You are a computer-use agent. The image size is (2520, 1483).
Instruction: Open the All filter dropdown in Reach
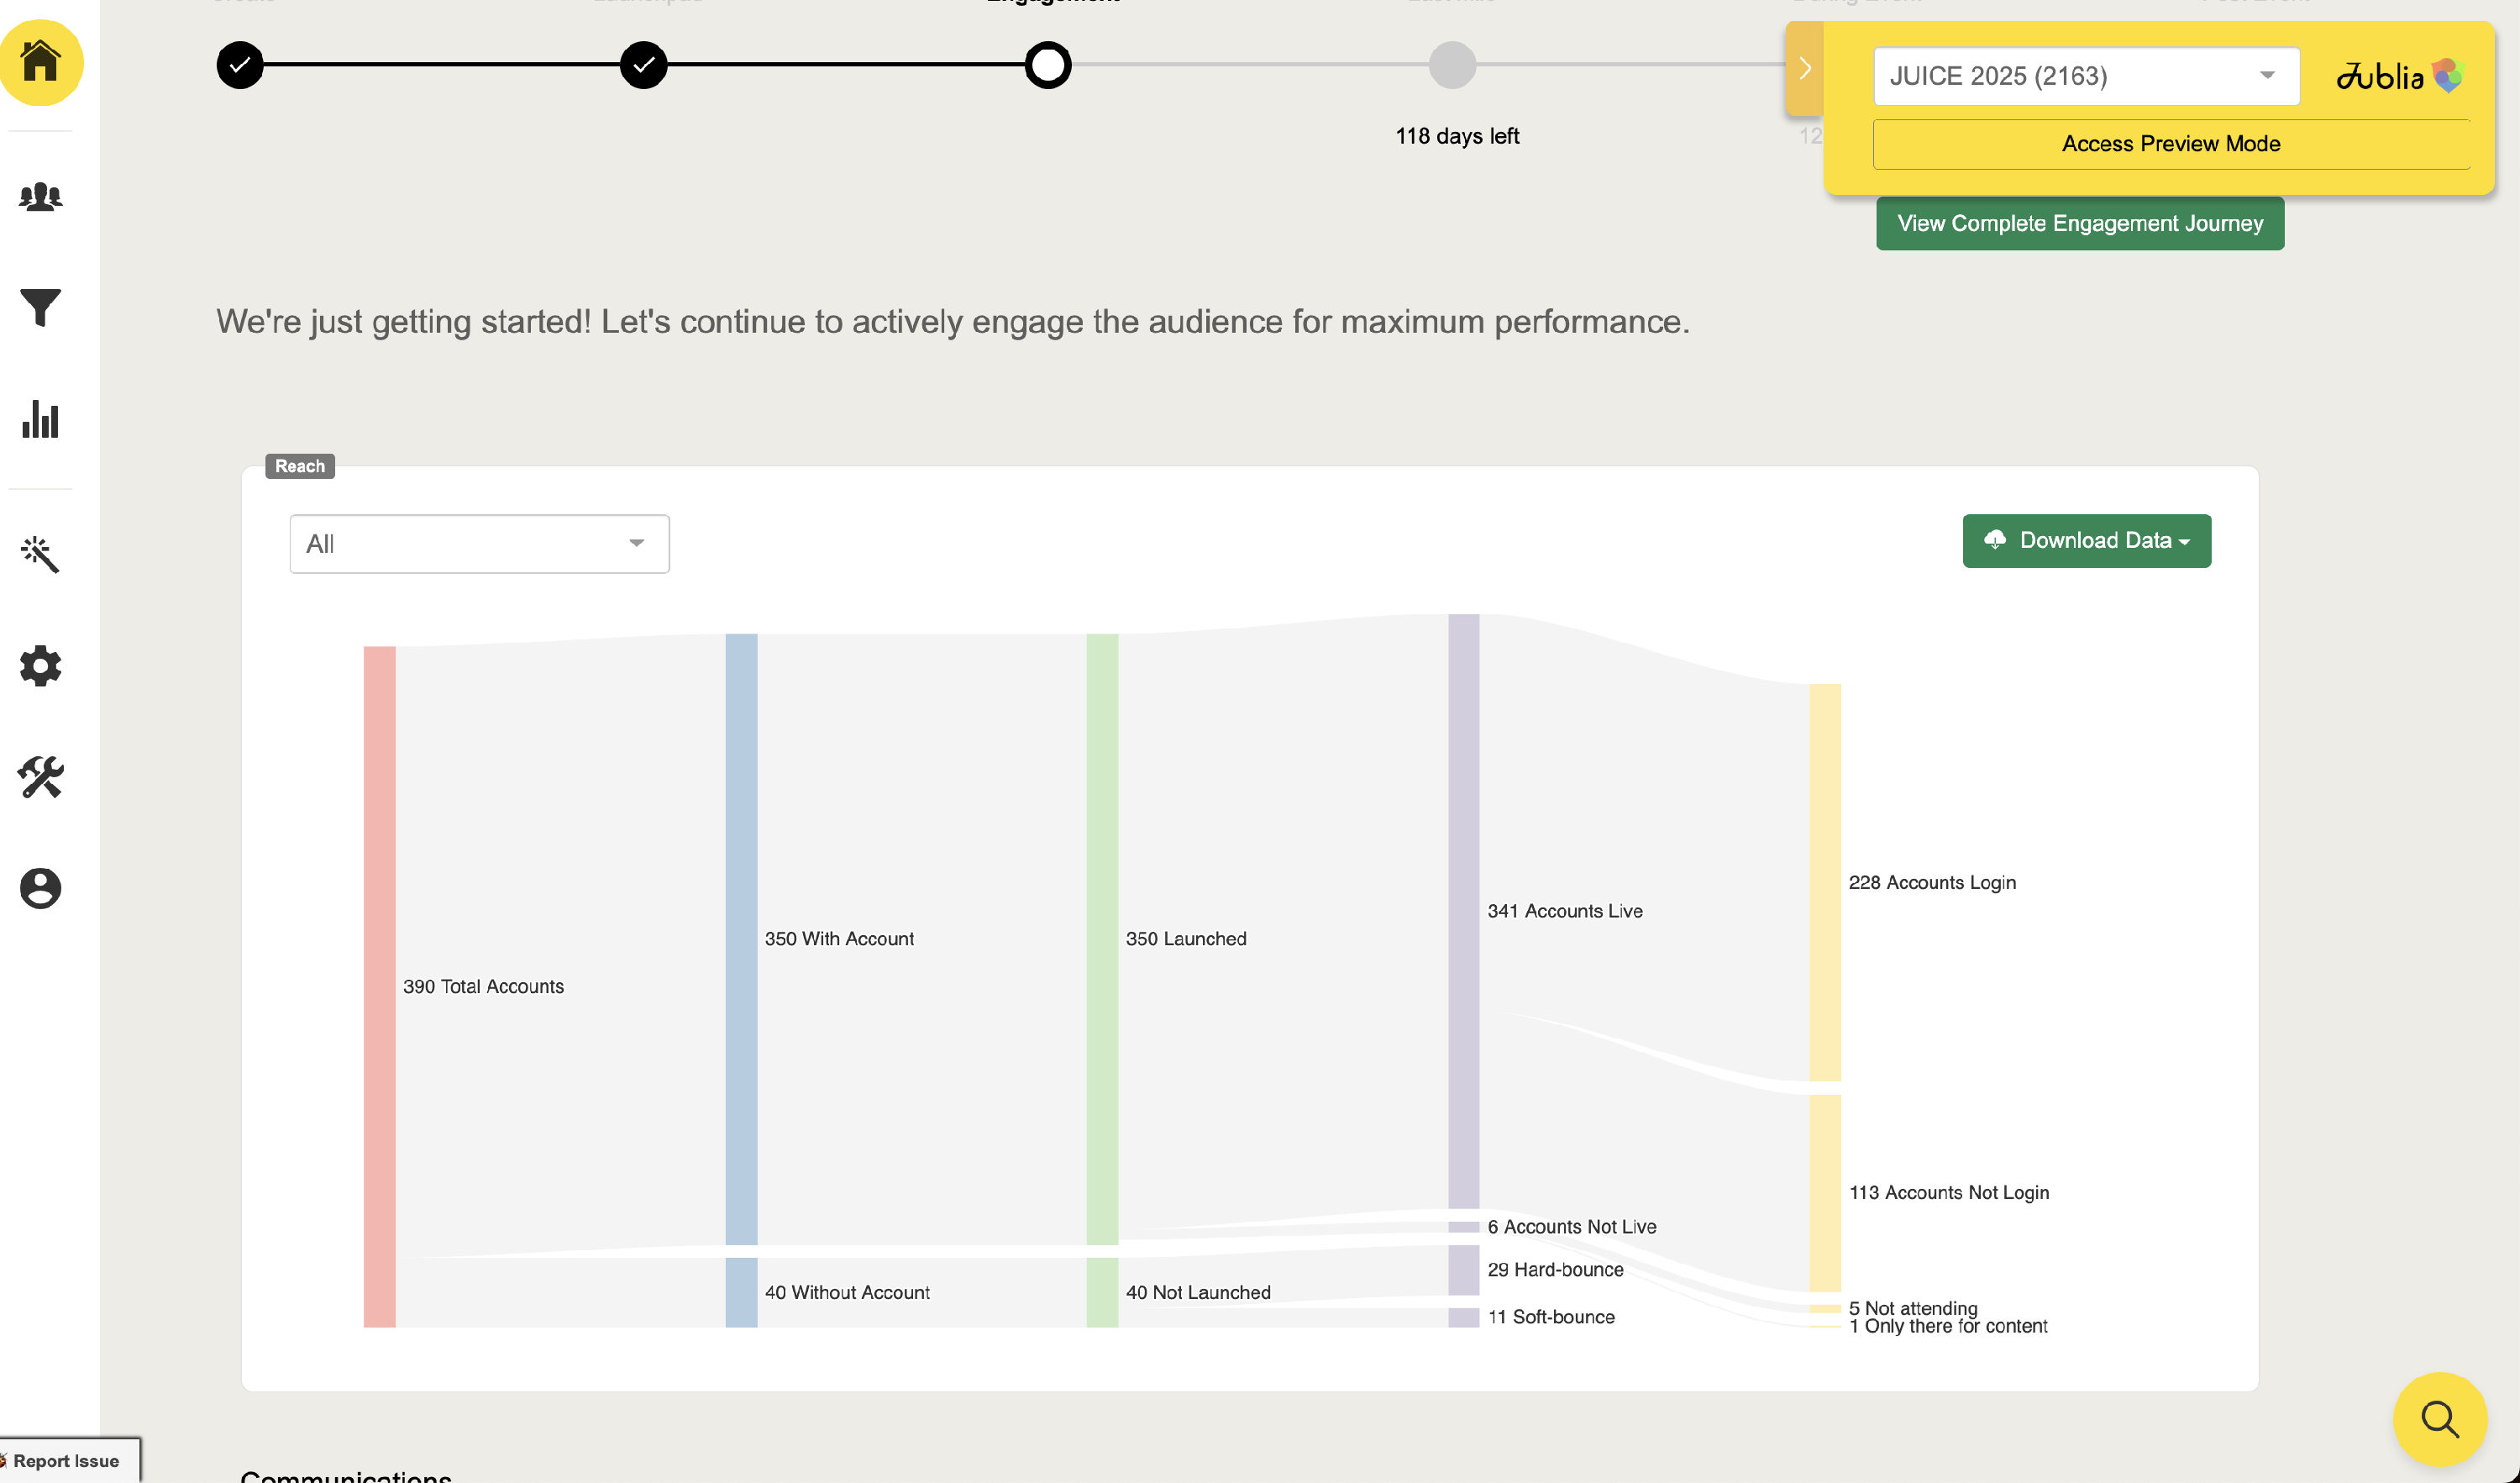click(x=479, y=544)
